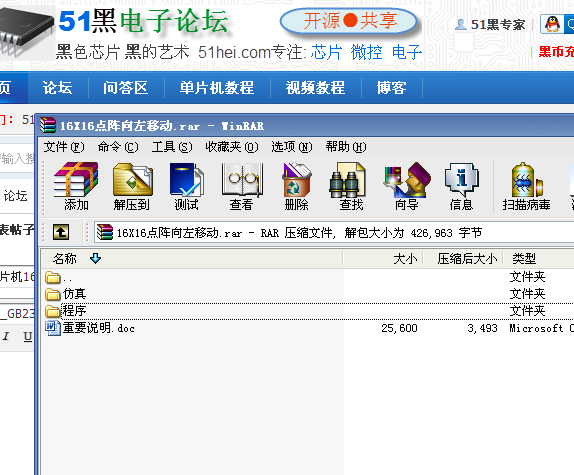The image size is (574, 475).
Task: Click the italic I button in forum editor
Action: click(x=6, y=336)
